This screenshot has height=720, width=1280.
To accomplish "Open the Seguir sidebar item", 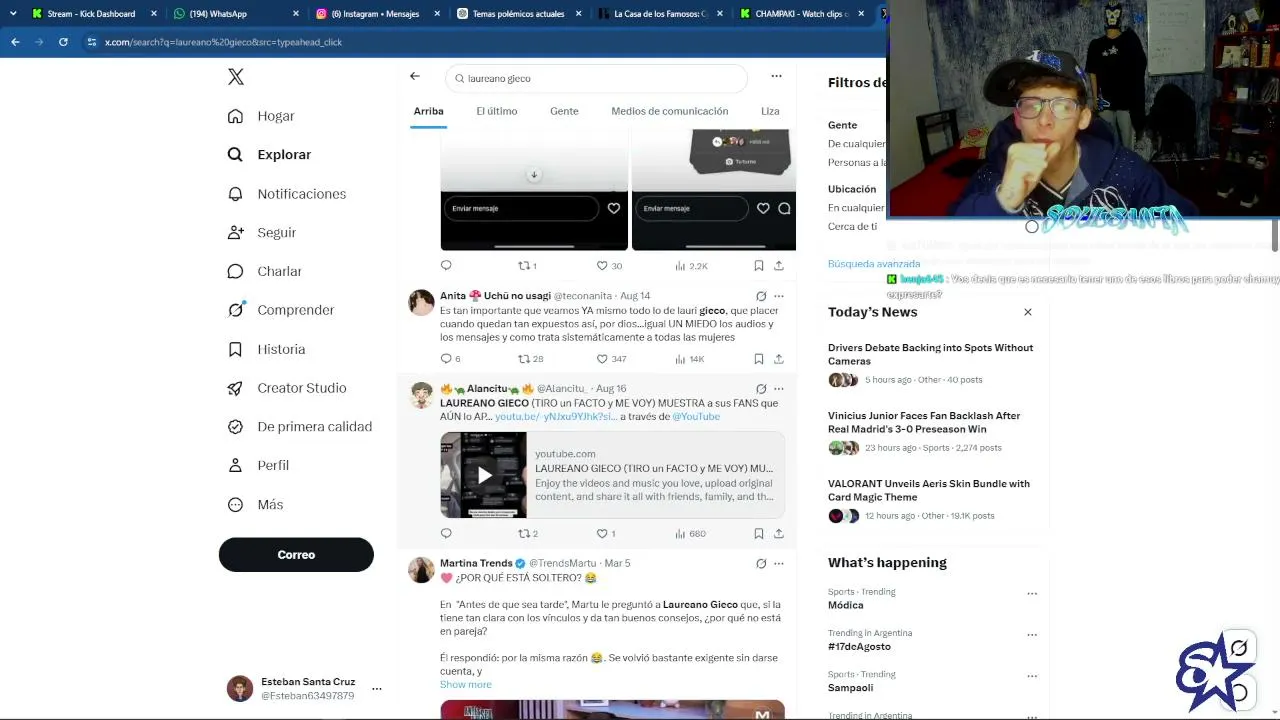I will [261, 232].
